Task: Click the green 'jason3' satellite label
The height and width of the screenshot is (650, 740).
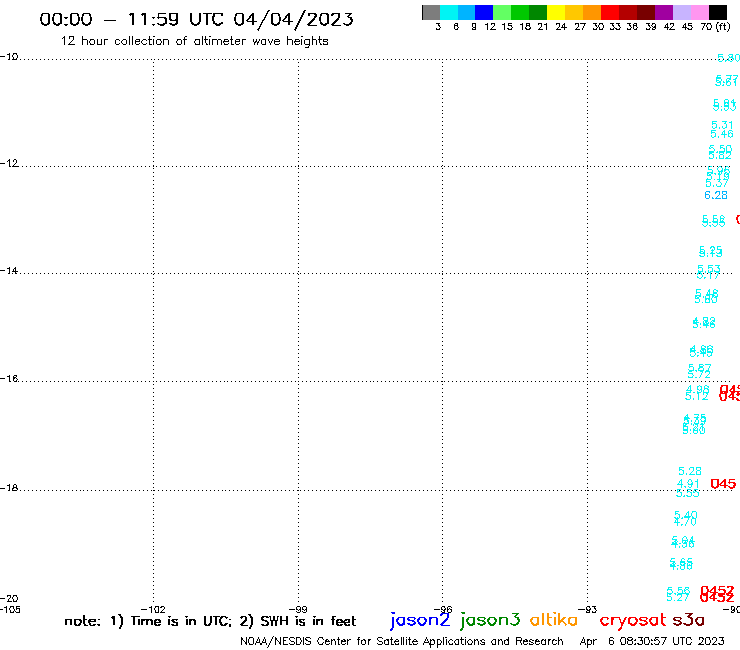Action: point(490,620)
